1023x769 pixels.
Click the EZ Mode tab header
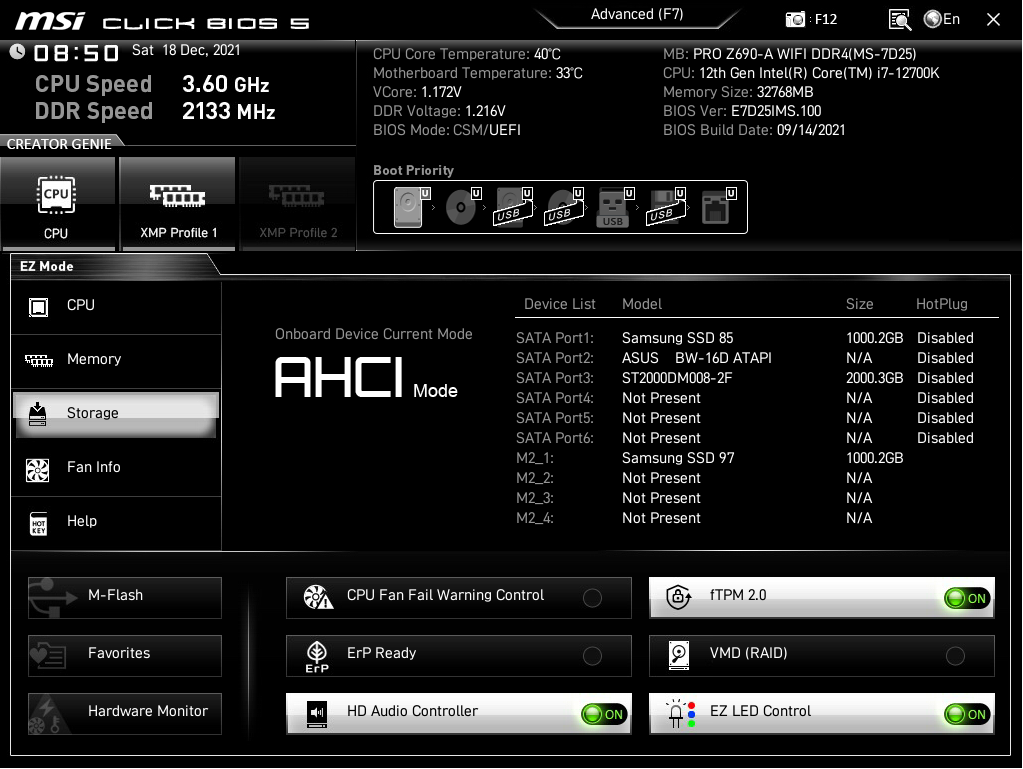[x=47, y=266]
